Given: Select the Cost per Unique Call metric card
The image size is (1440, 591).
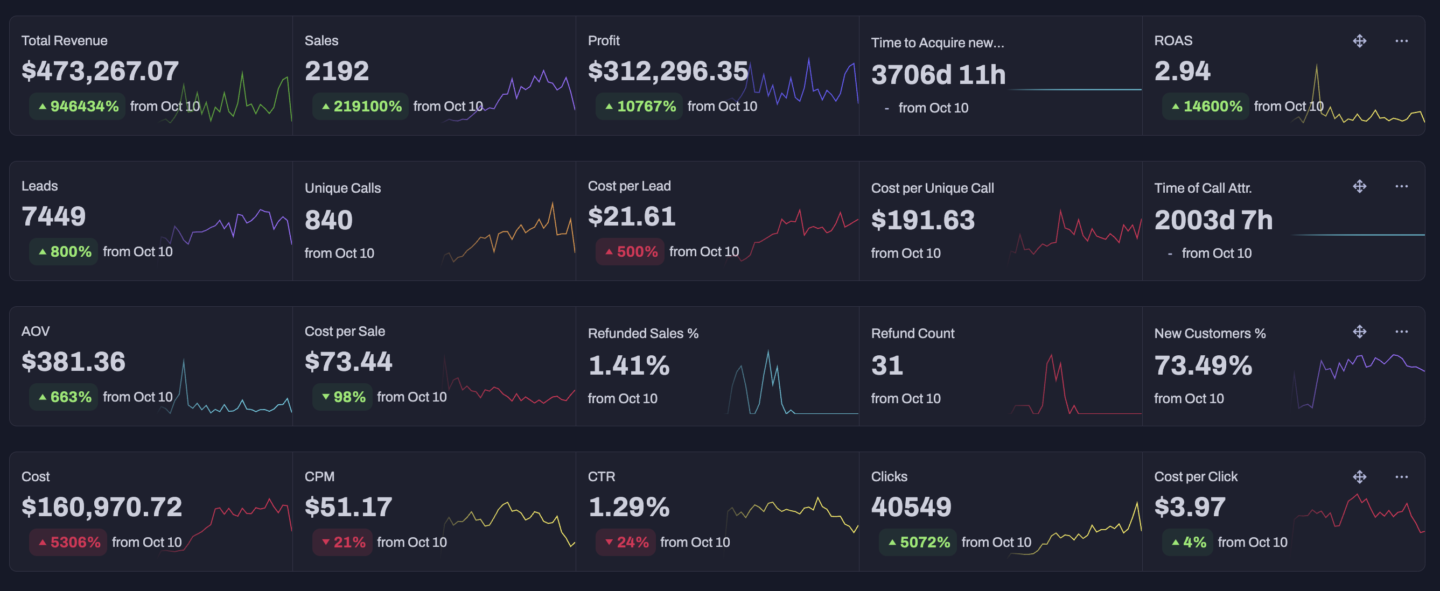Looking at the screenshot, I should point(1000,220).
